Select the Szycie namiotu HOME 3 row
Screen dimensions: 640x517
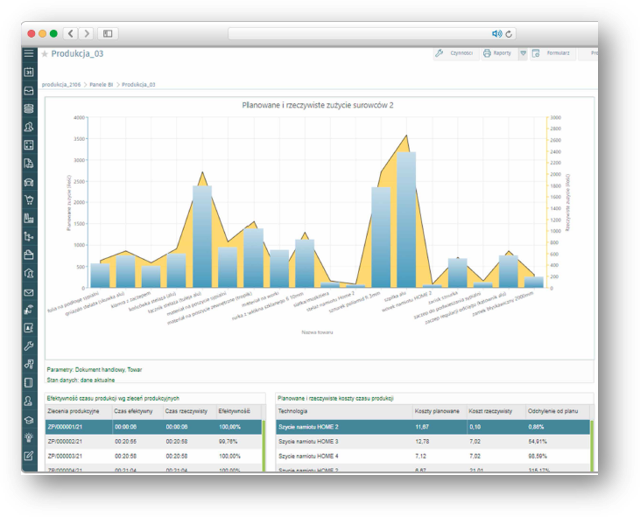433,442
